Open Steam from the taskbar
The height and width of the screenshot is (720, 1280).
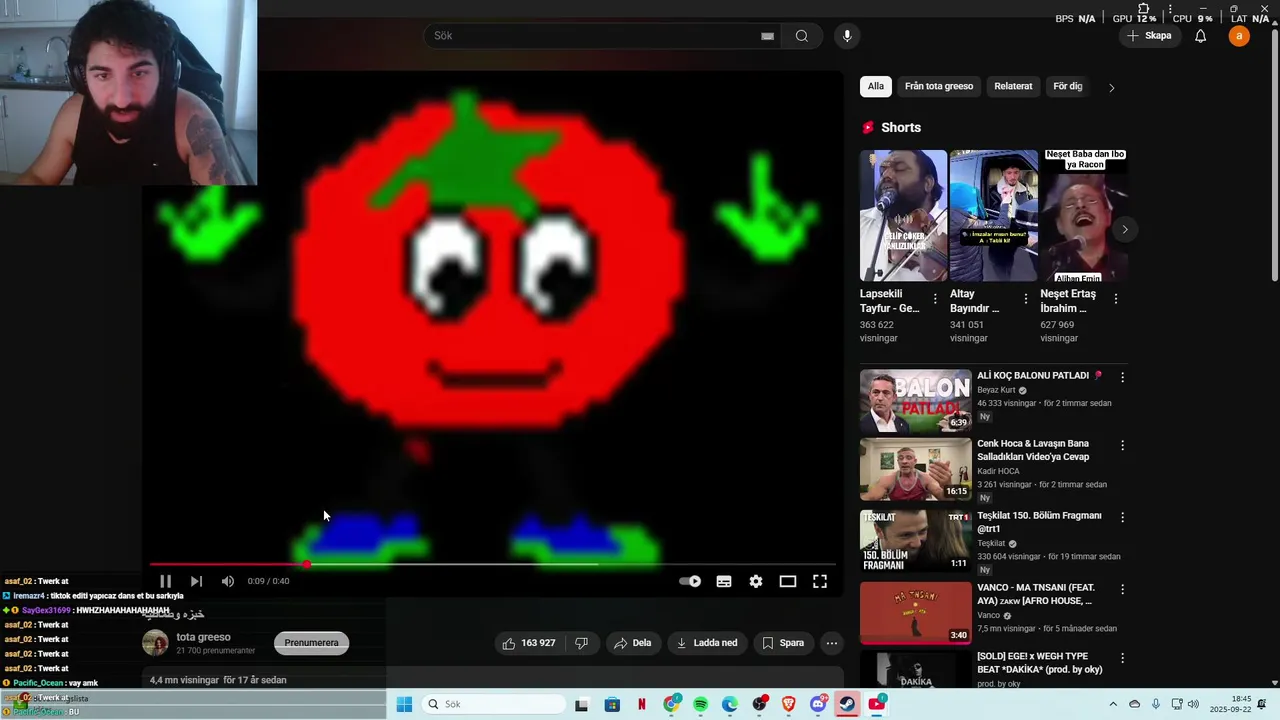point(847,704)
